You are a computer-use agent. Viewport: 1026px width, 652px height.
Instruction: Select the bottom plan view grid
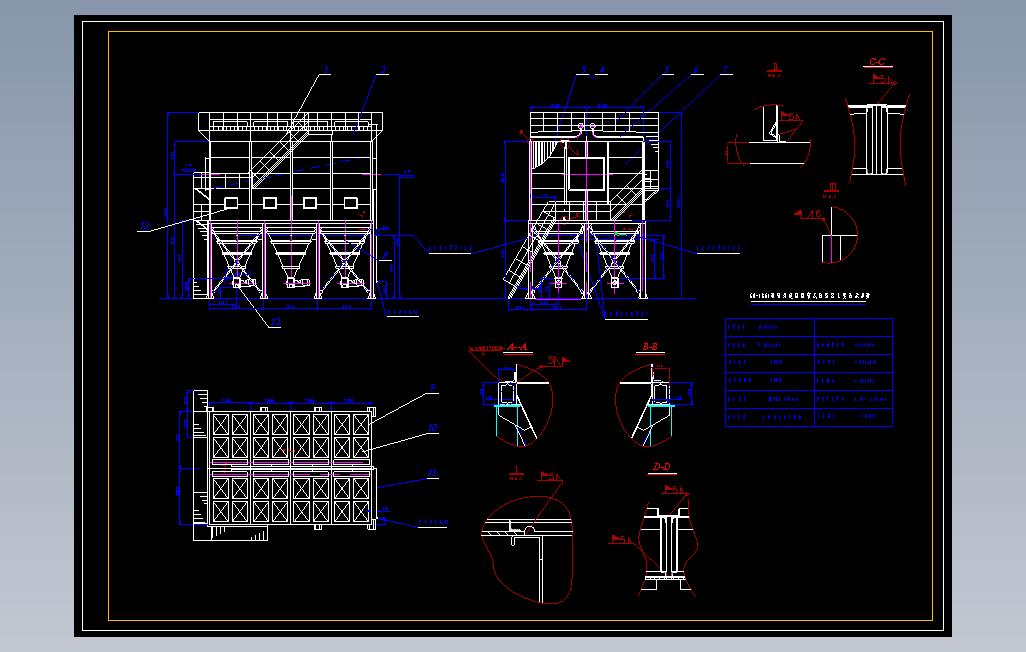click(x=291, y=467)
